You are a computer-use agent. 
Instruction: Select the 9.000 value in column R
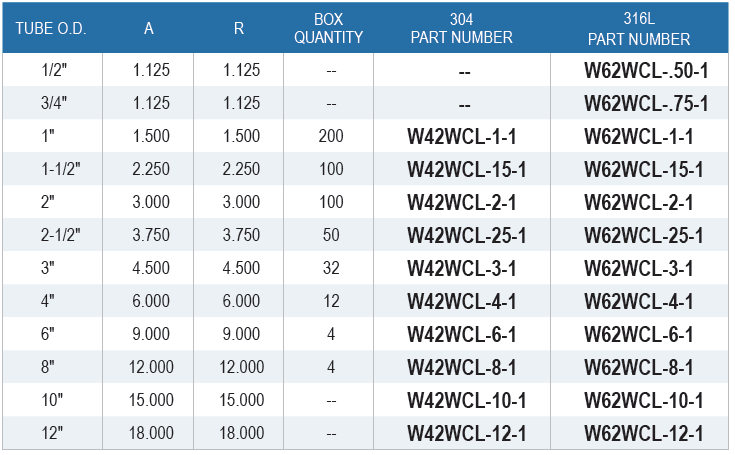coord(241,334)
